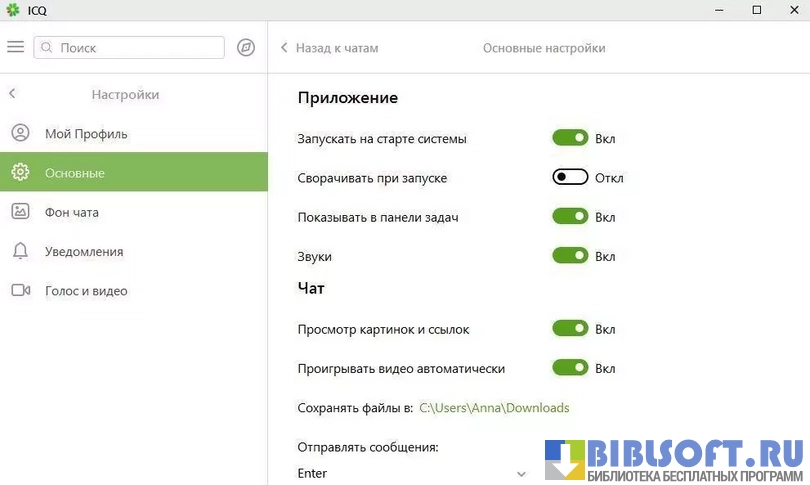The height and width of the screenshot is (485, 810).
Task: Enable Сворачивать при запуске toggle
Action: coord(570,177)
